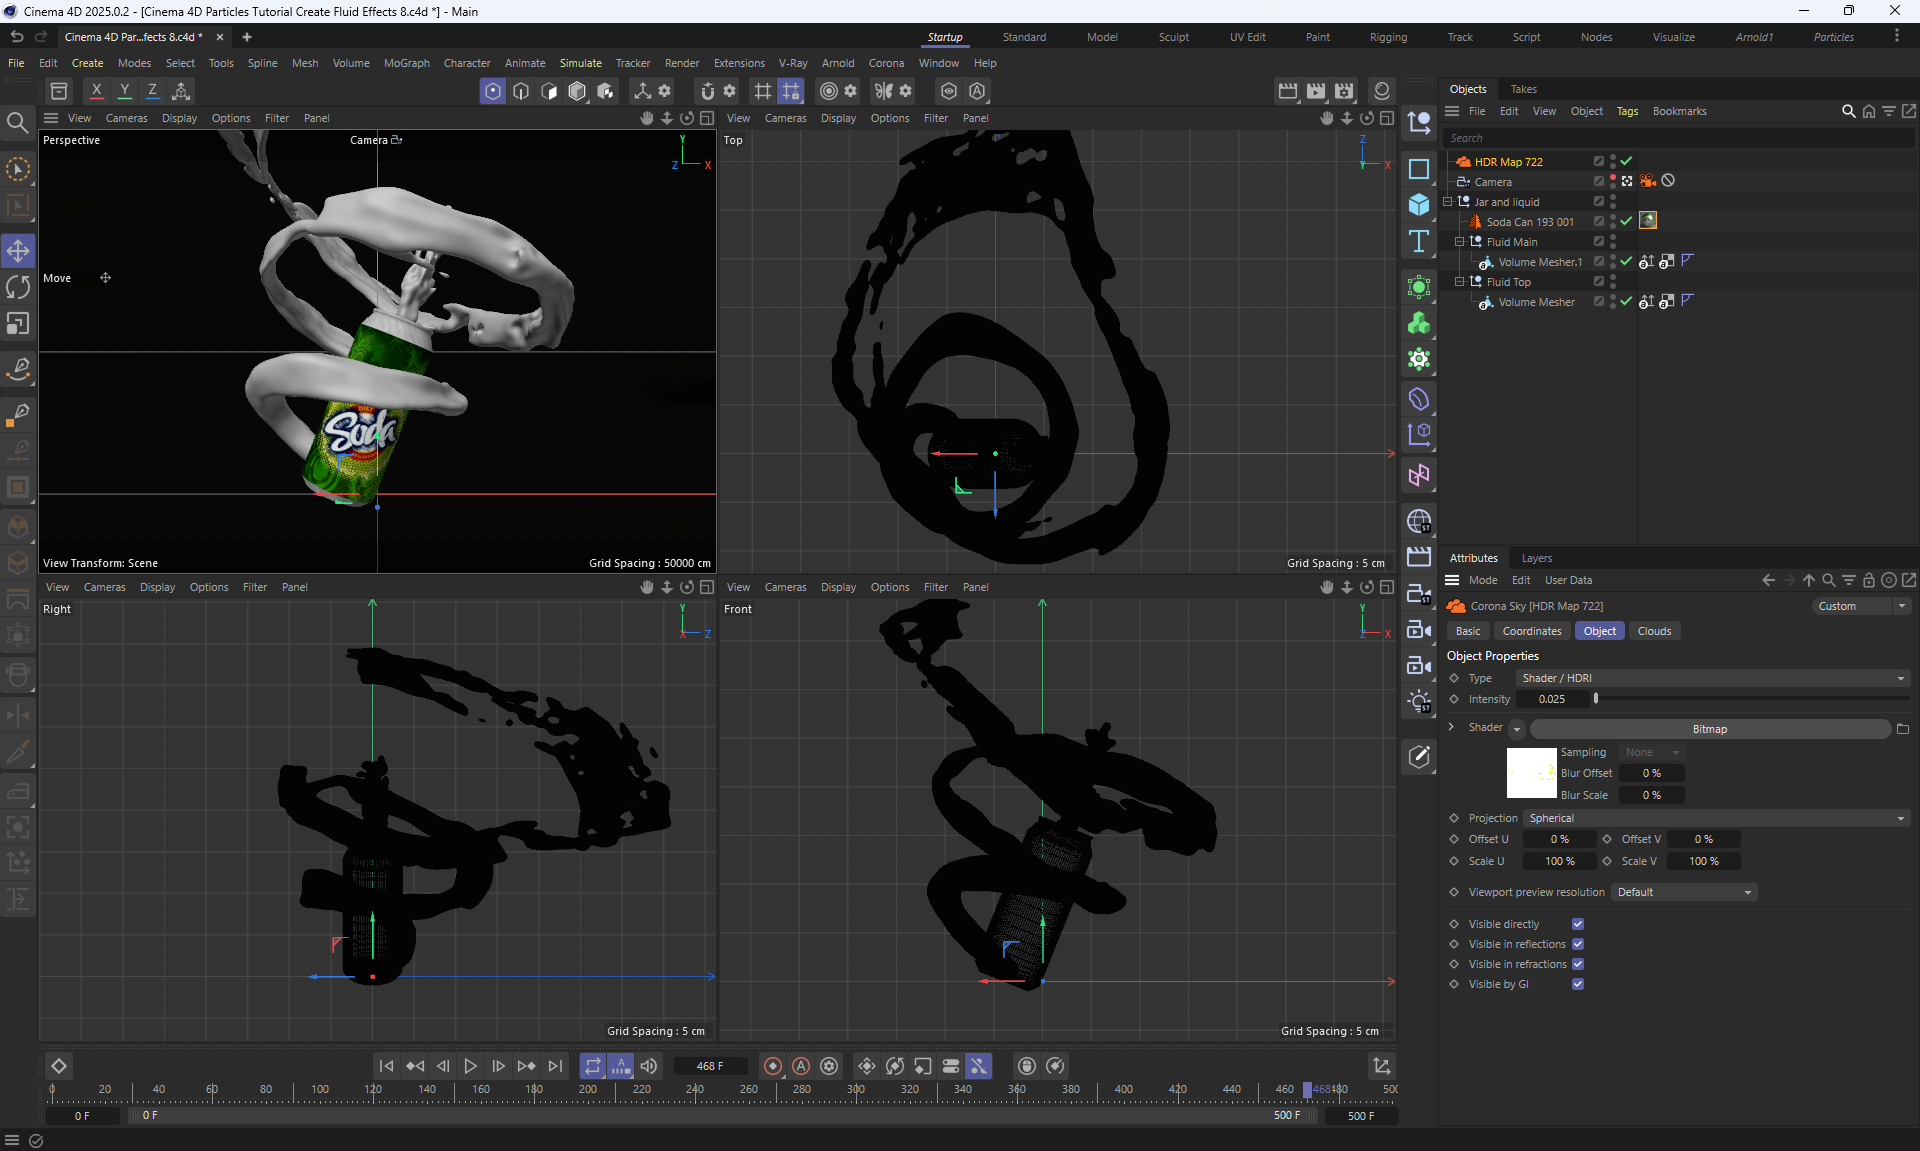
Task: Select the Volume Mesher.1 object
Action: [x=1540, y=262]
